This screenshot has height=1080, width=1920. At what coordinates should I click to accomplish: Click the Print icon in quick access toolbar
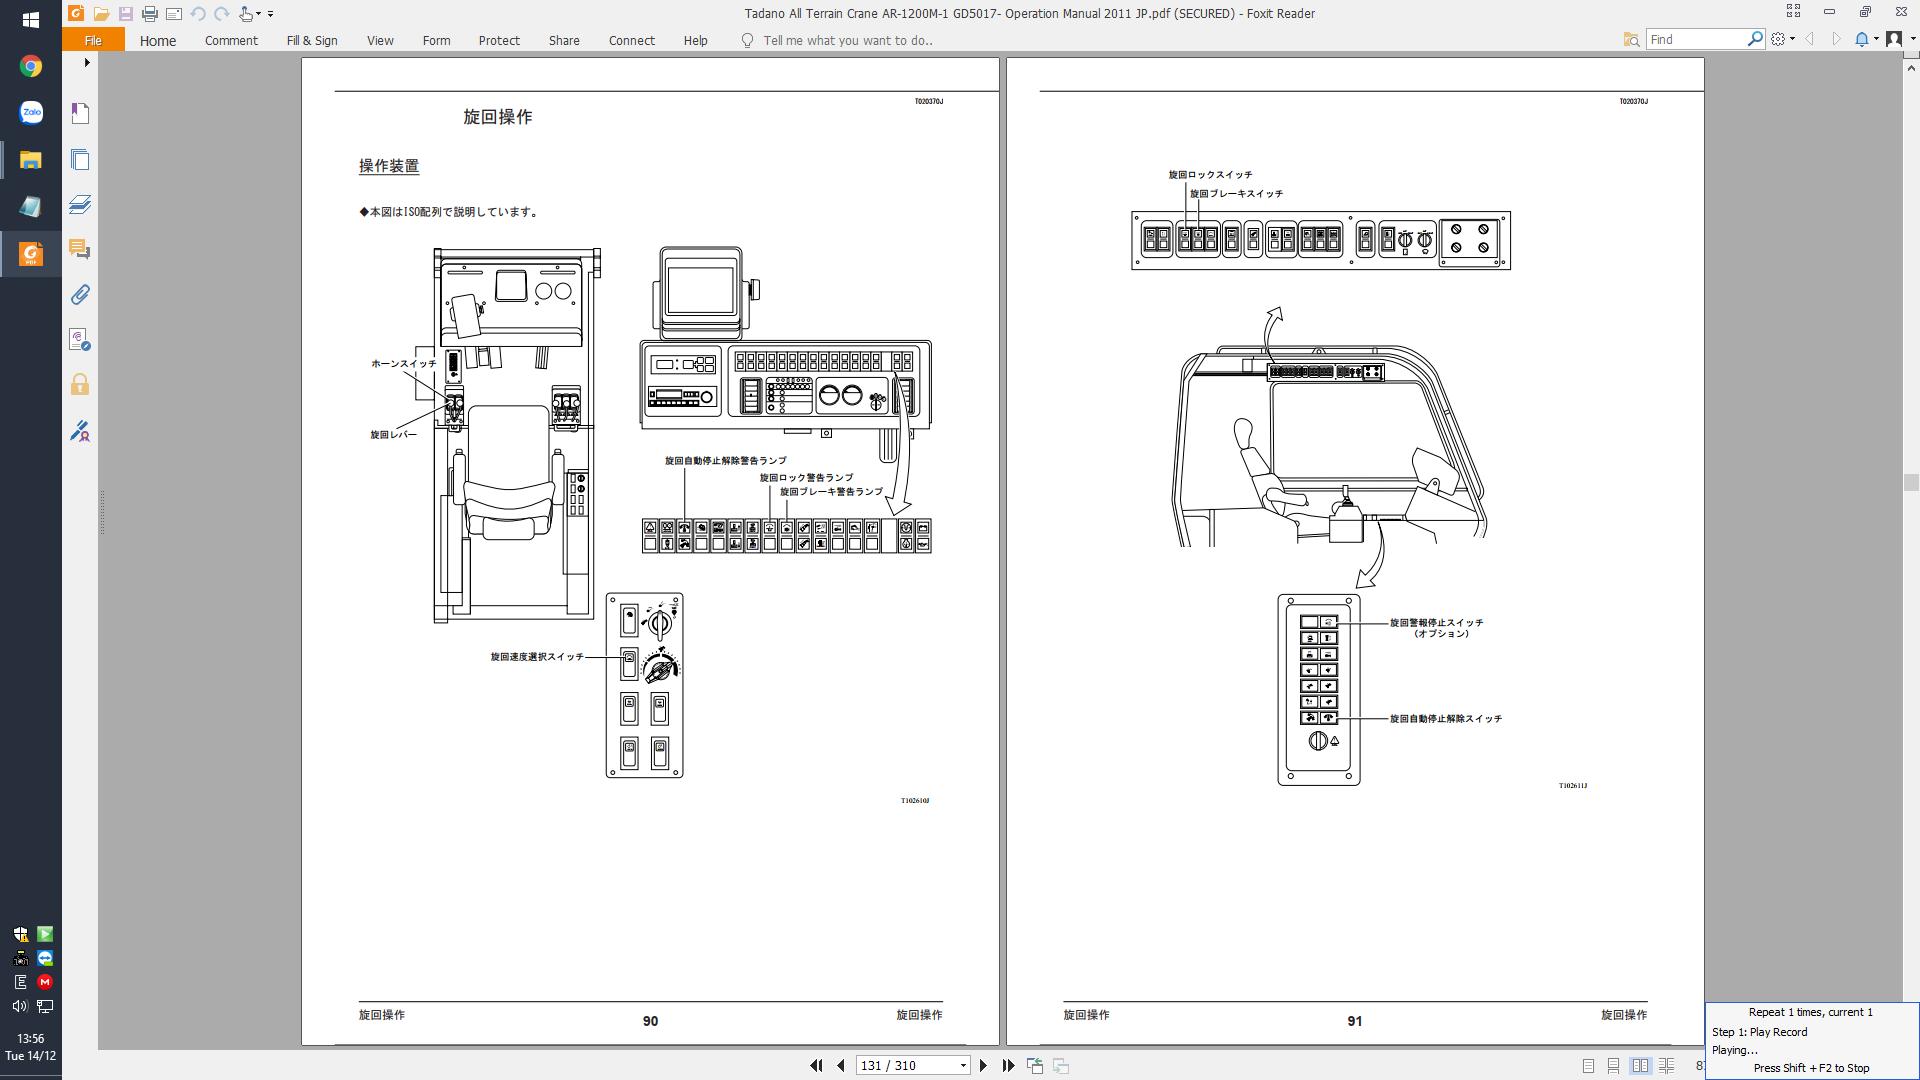click(x=149, y=14)
